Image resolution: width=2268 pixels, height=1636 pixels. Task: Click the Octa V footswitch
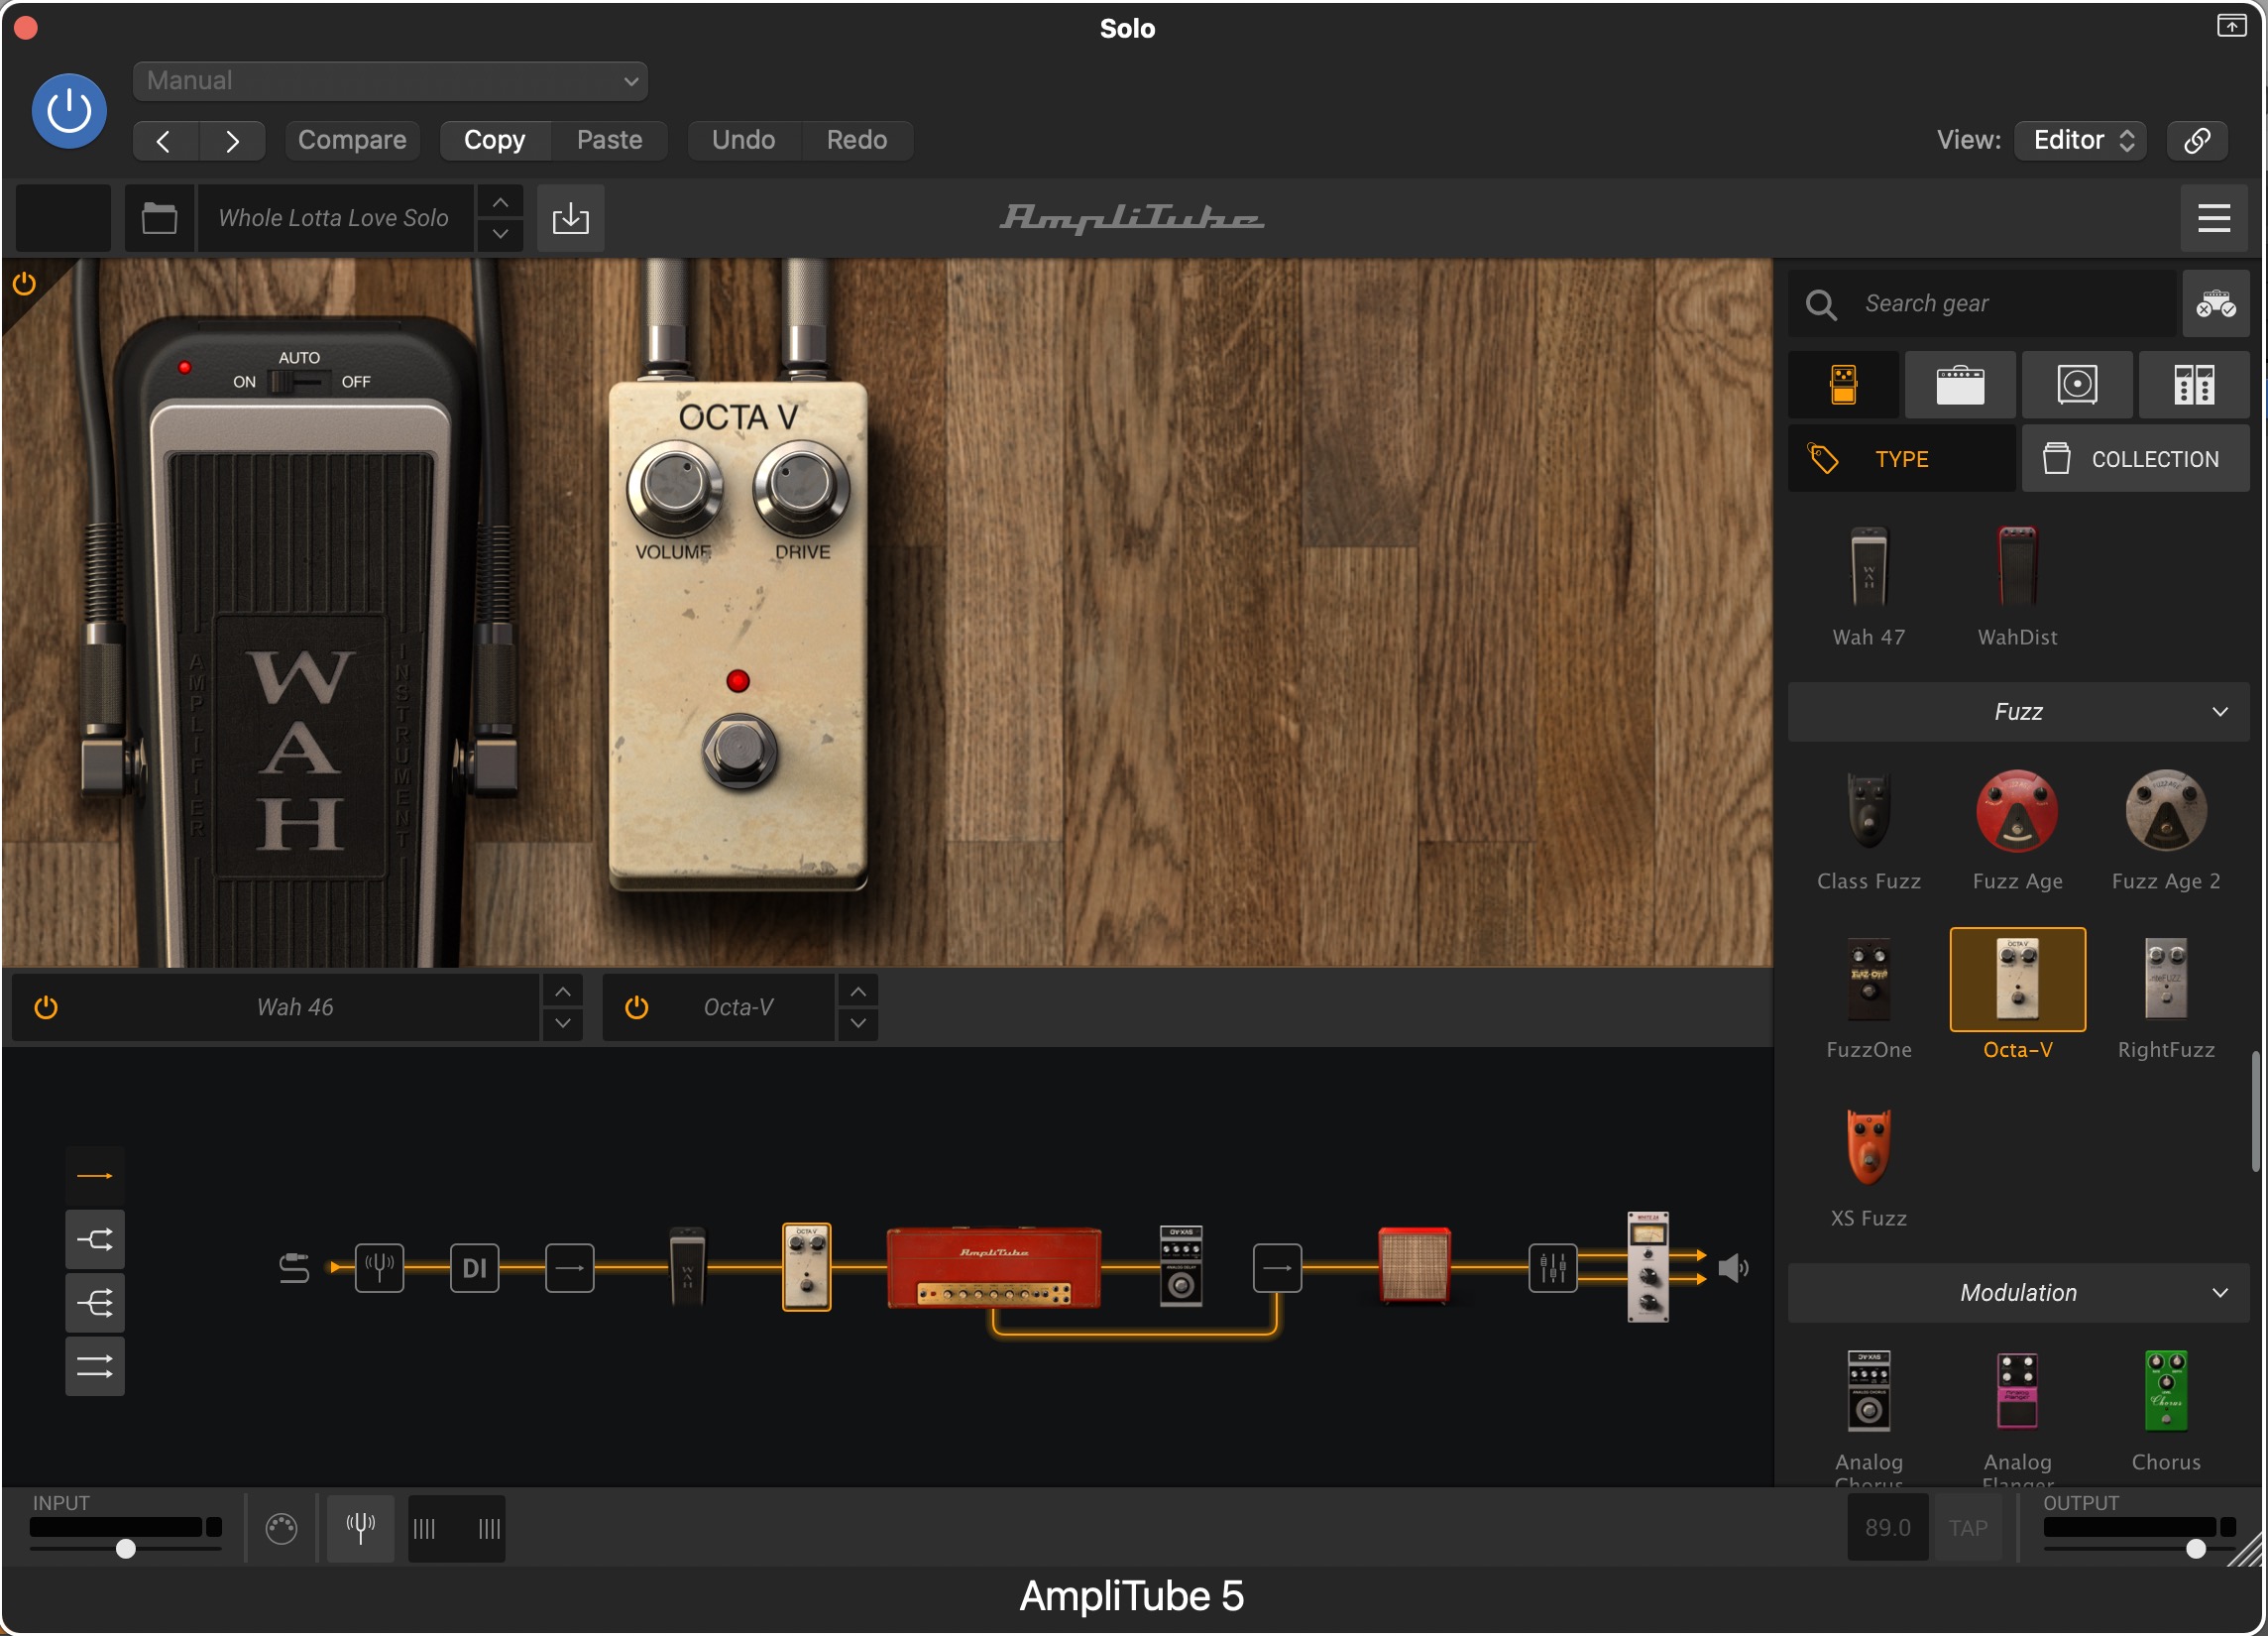click(x=739, y=752)
